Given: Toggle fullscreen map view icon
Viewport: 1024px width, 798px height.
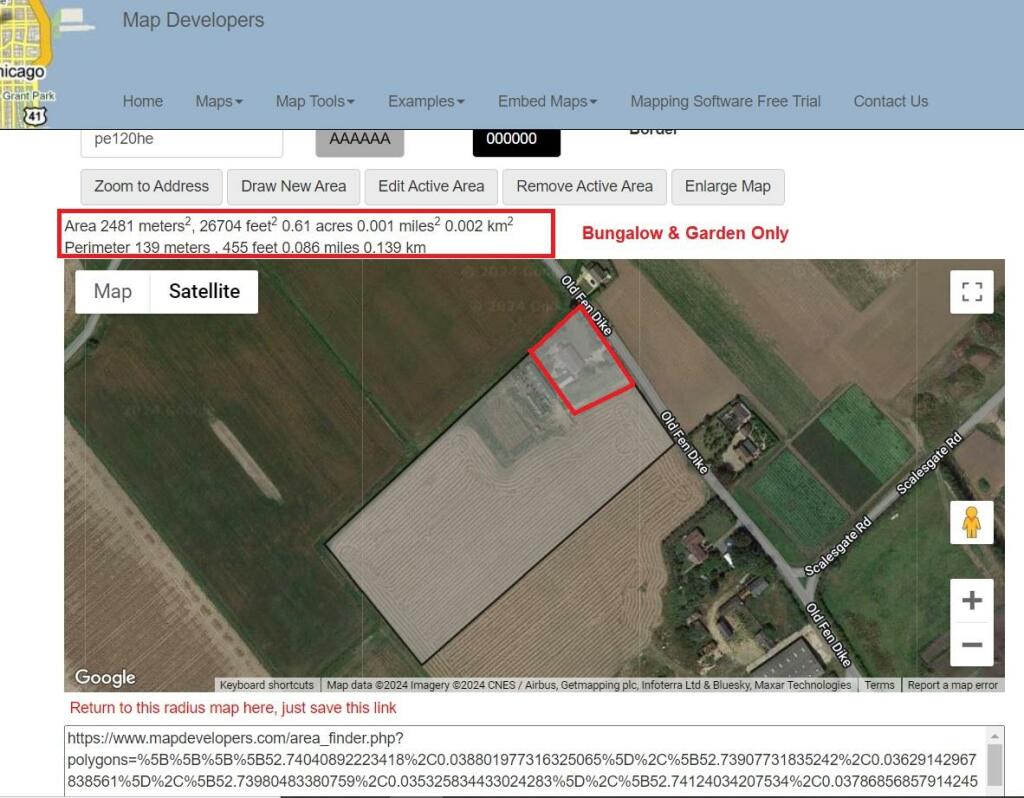Looking at the screenshot, I should pyautogui.click(x=972, y=292).
